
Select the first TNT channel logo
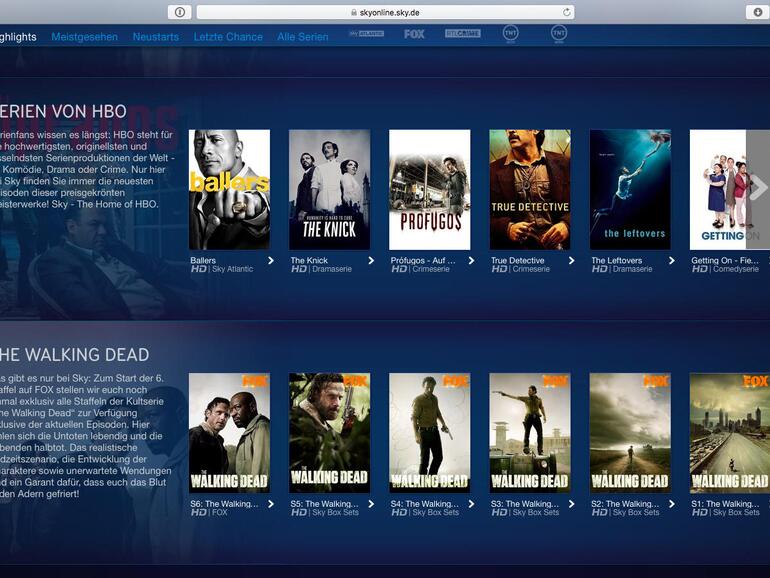(511, 33)
